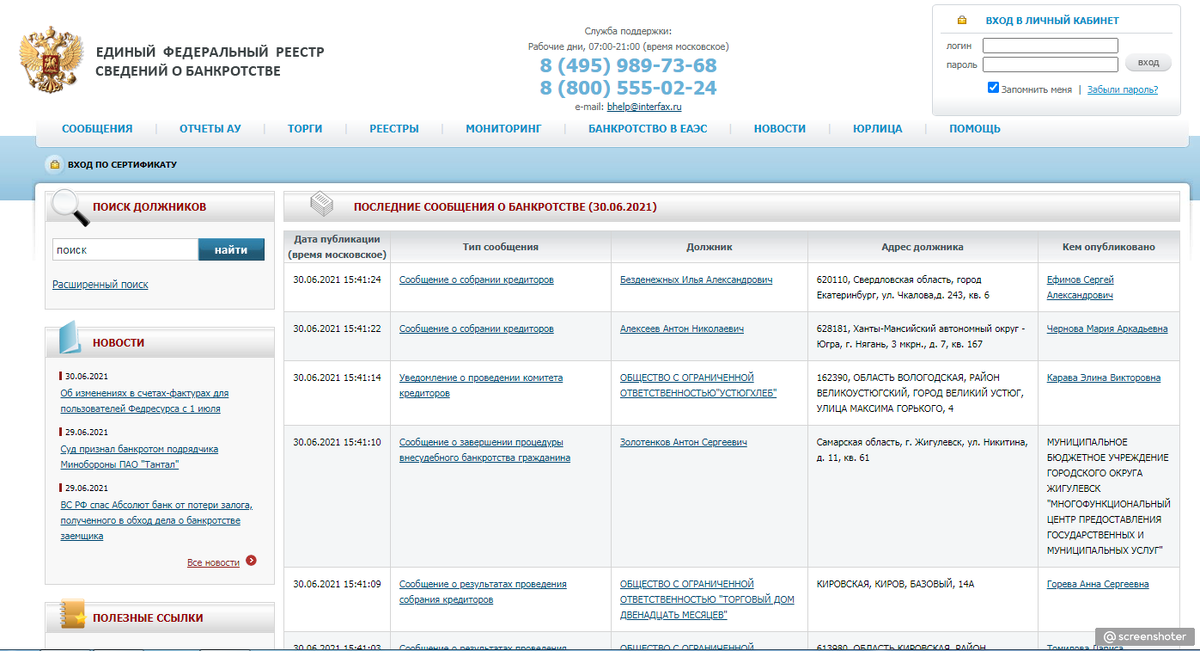
Task: Open the РЕЕСТРЫ menu
Action: [394, 129]
